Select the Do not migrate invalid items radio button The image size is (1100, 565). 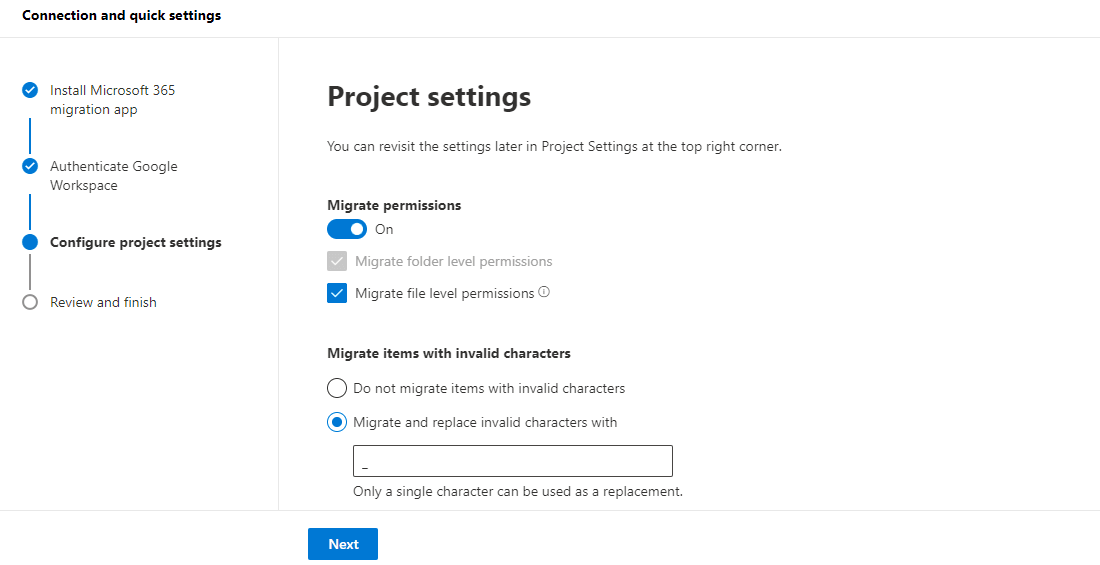337,388
